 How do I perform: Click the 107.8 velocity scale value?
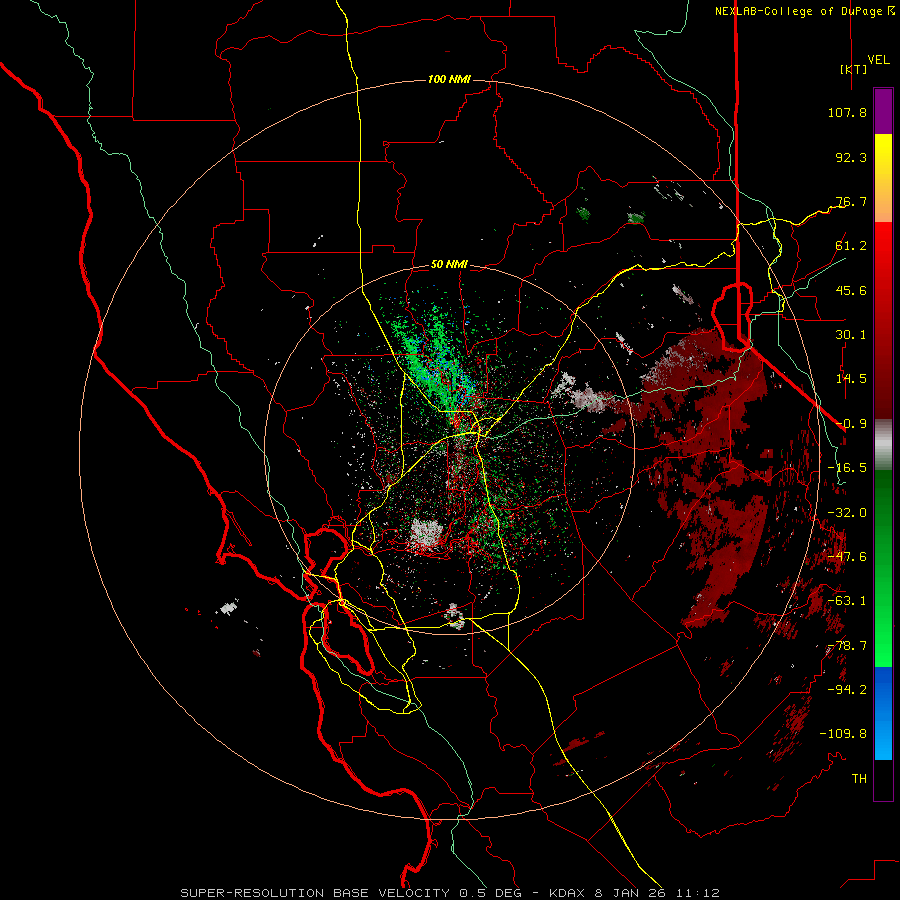(x=847, y=112)
